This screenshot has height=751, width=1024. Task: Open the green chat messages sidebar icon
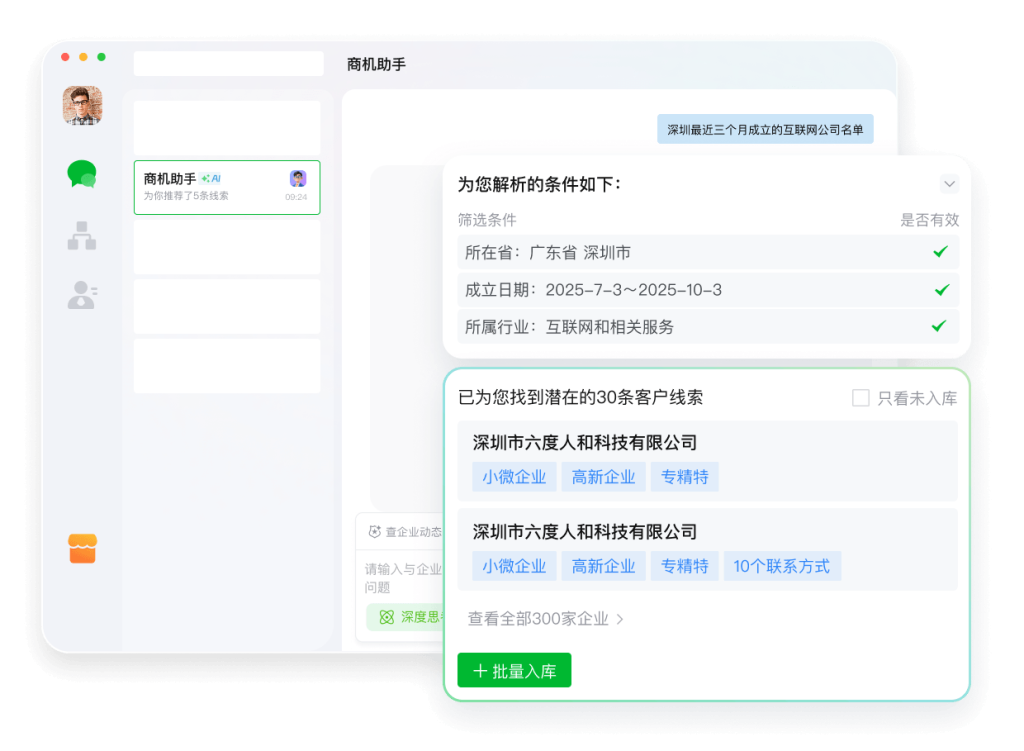[x=82, y=175]
